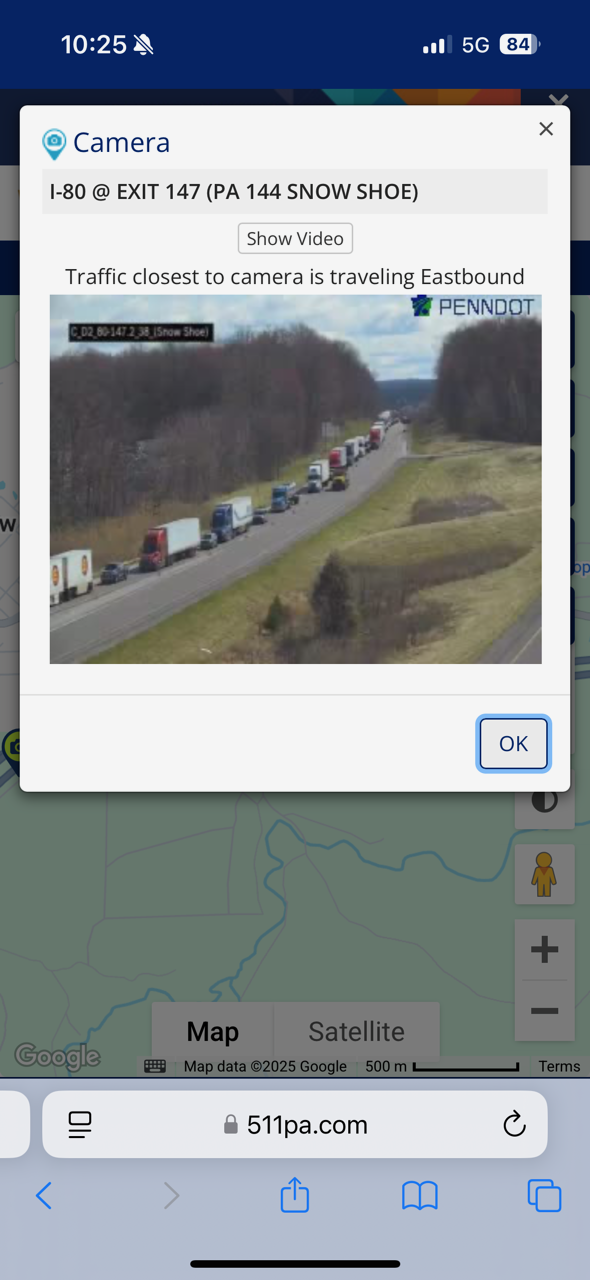Toggle the map contrast half-circle icon
The width and height of the screenshot is (590, 1280).
pyautogui.click(x=545, y=801)
